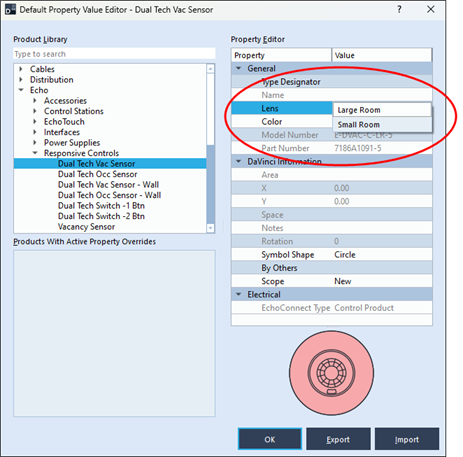Click the application icon in the title bar

[x=10, y=10]
